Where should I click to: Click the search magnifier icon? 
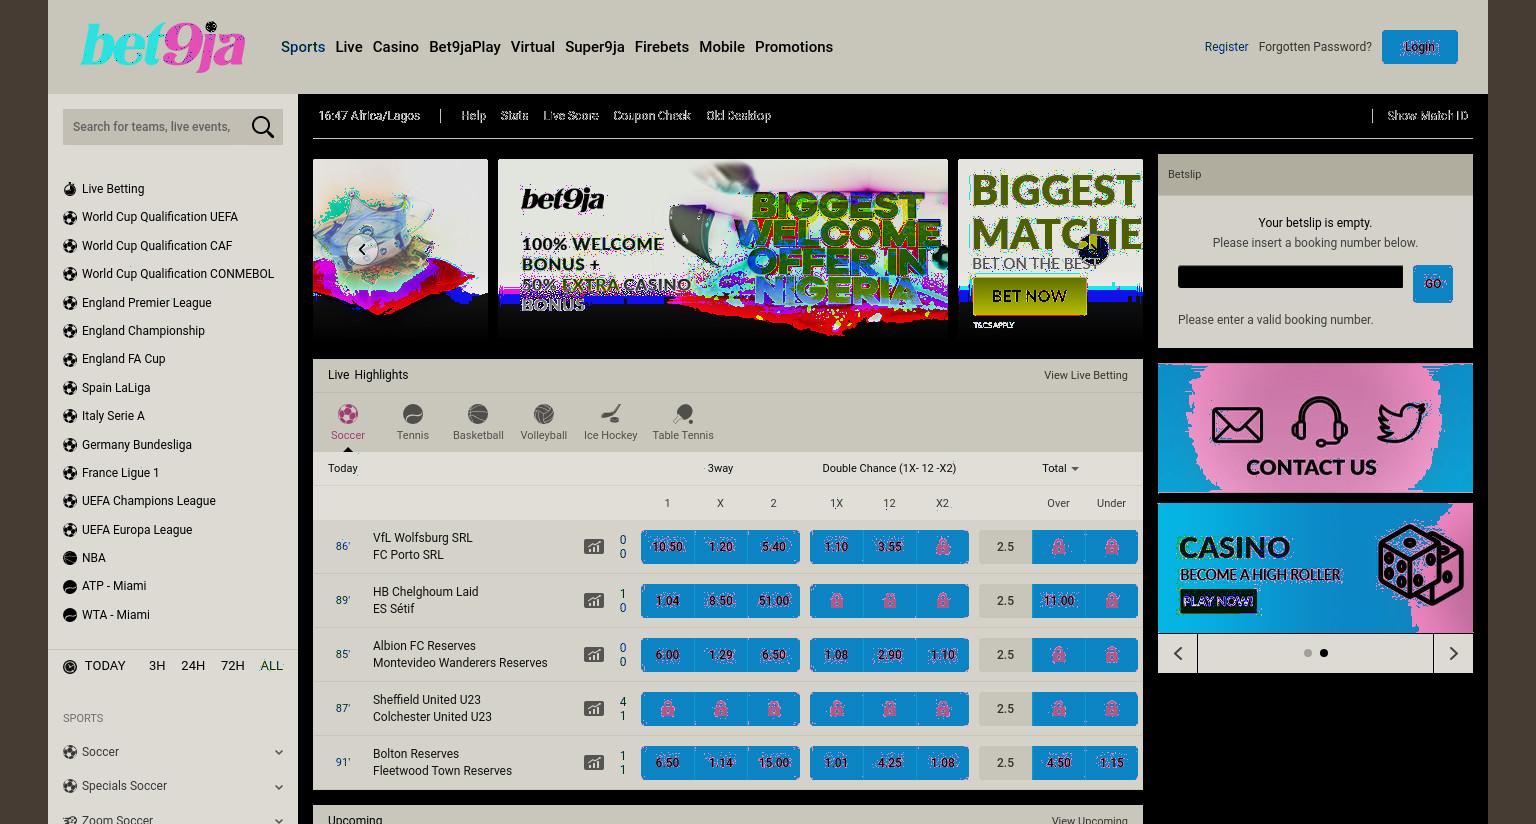[263, 127]
